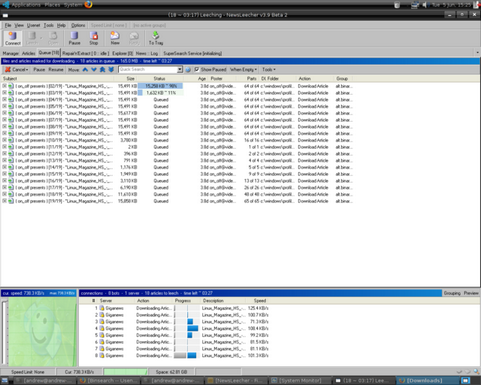
Task: Move selected item to bottom icon
Action: click(111, 70)
